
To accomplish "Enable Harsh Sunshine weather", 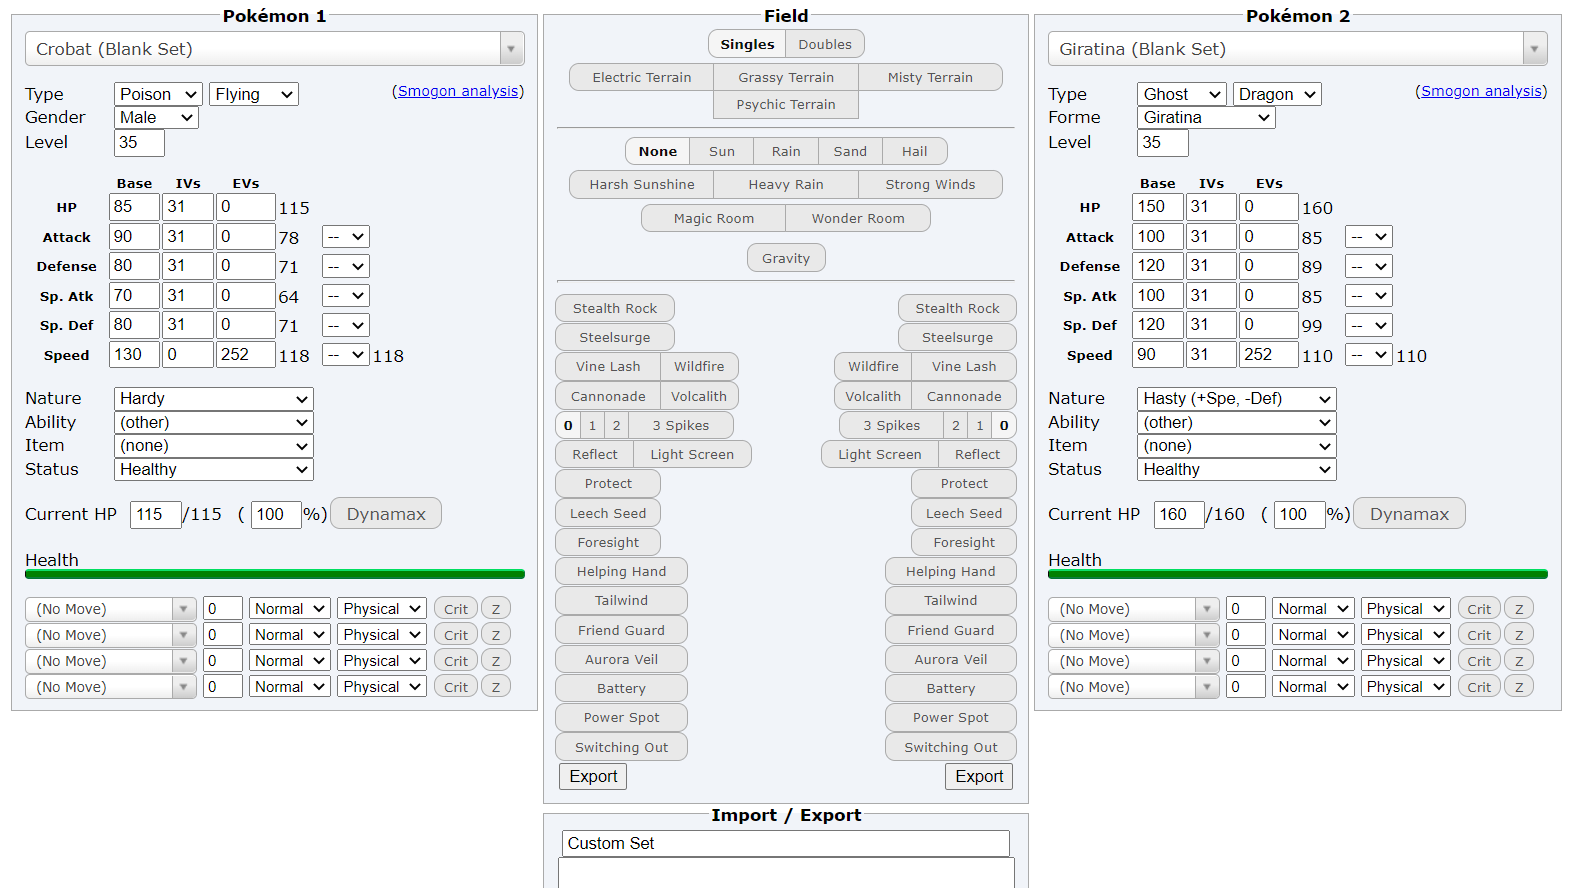I will pyautogui.click(x=641, y=184).
